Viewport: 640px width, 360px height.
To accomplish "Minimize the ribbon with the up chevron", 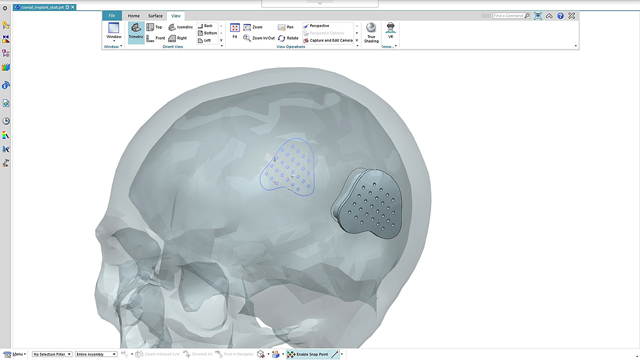I will pyautogui.click(x=549, y=16).
